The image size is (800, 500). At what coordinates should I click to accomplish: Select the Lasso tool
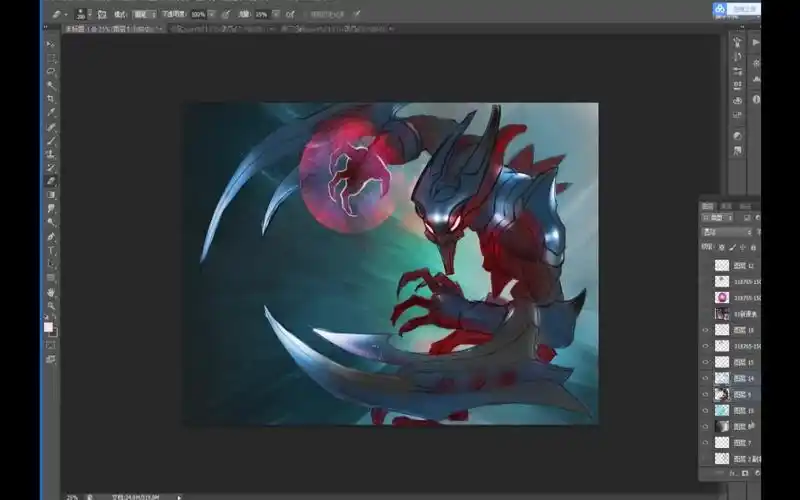(50, 72)
